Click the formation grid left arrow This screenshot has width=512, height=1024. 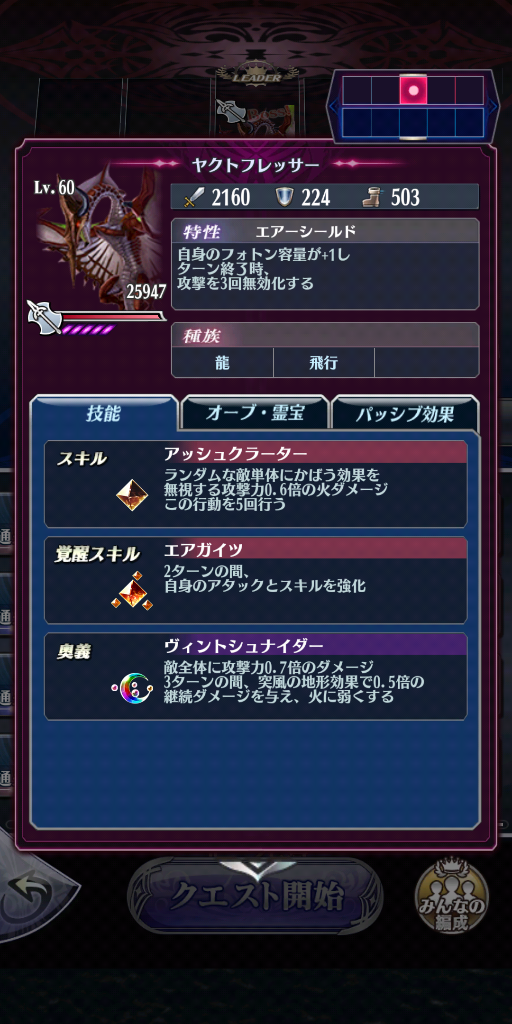pos(334,106)
